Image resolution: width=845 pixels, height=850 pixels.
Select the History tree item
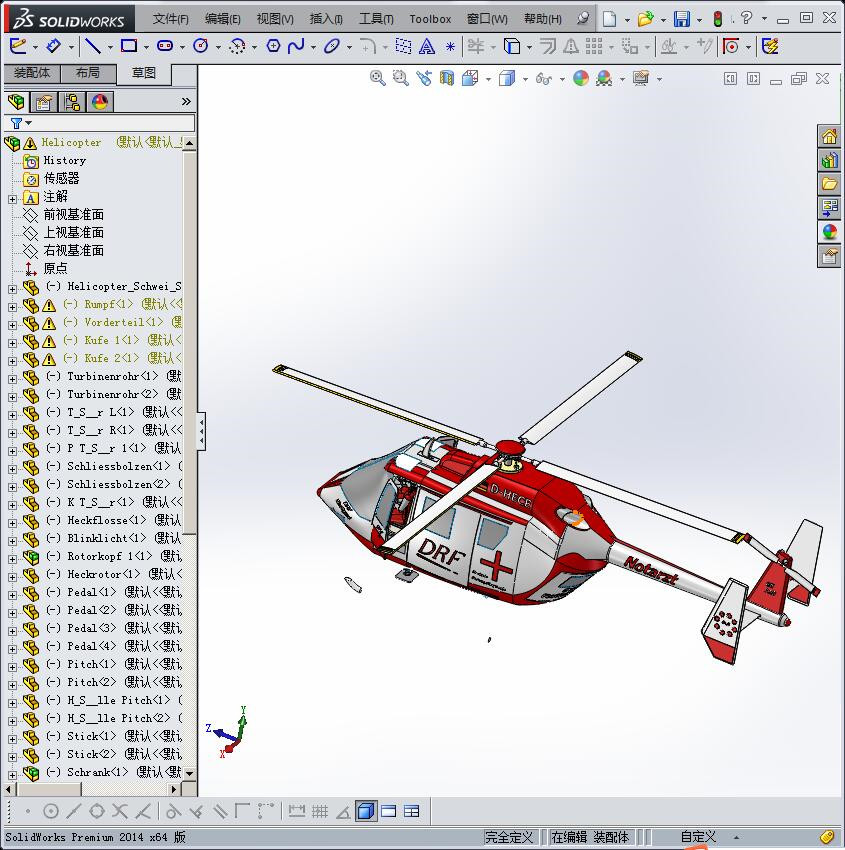tap(64, 160)
